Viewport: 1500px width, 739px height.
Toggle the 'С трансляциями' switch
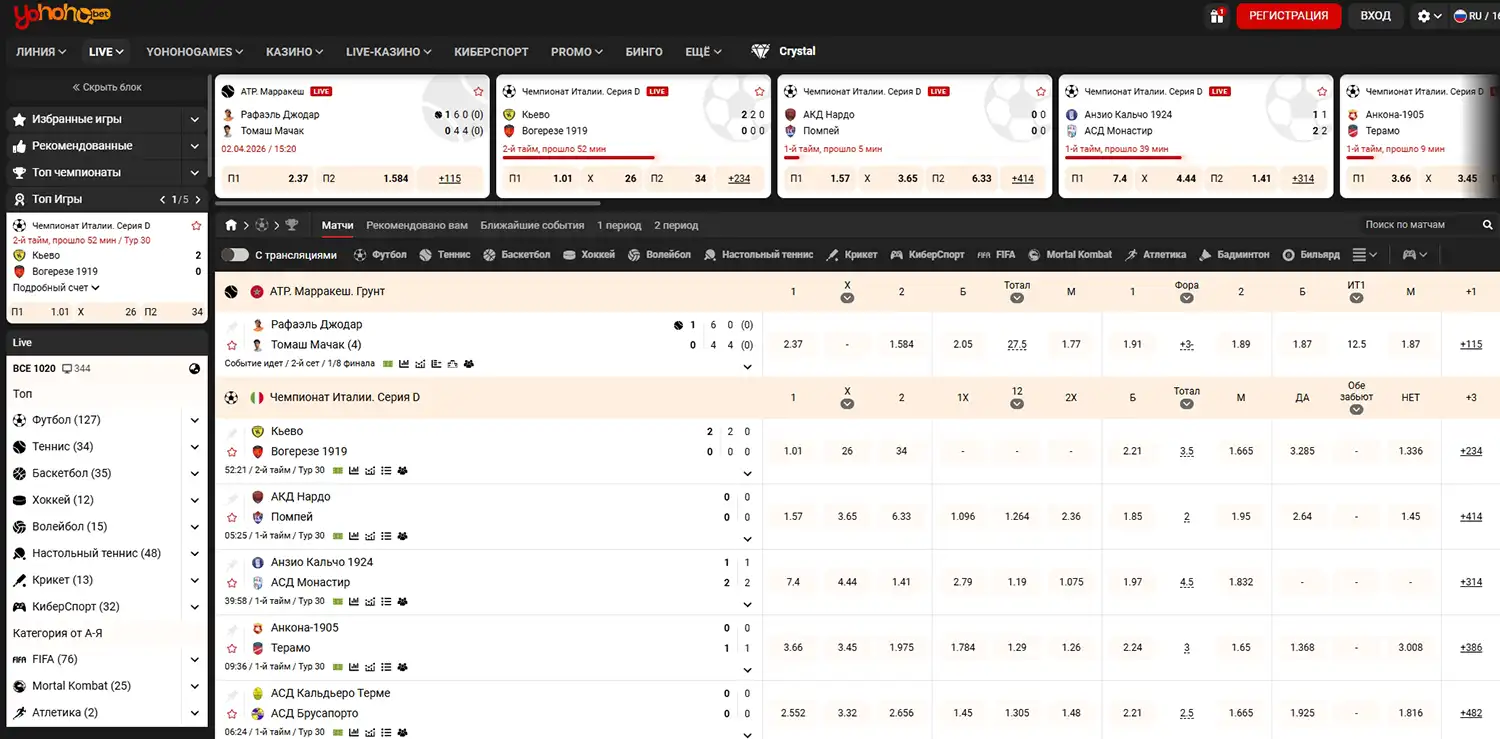[235, 255]
